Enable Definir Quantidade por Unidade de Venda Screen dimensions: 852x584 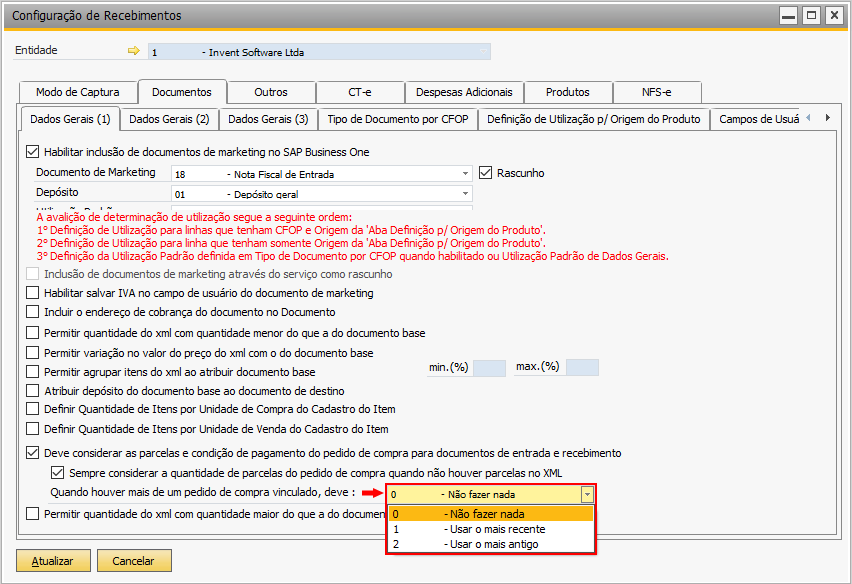[33, 429]
